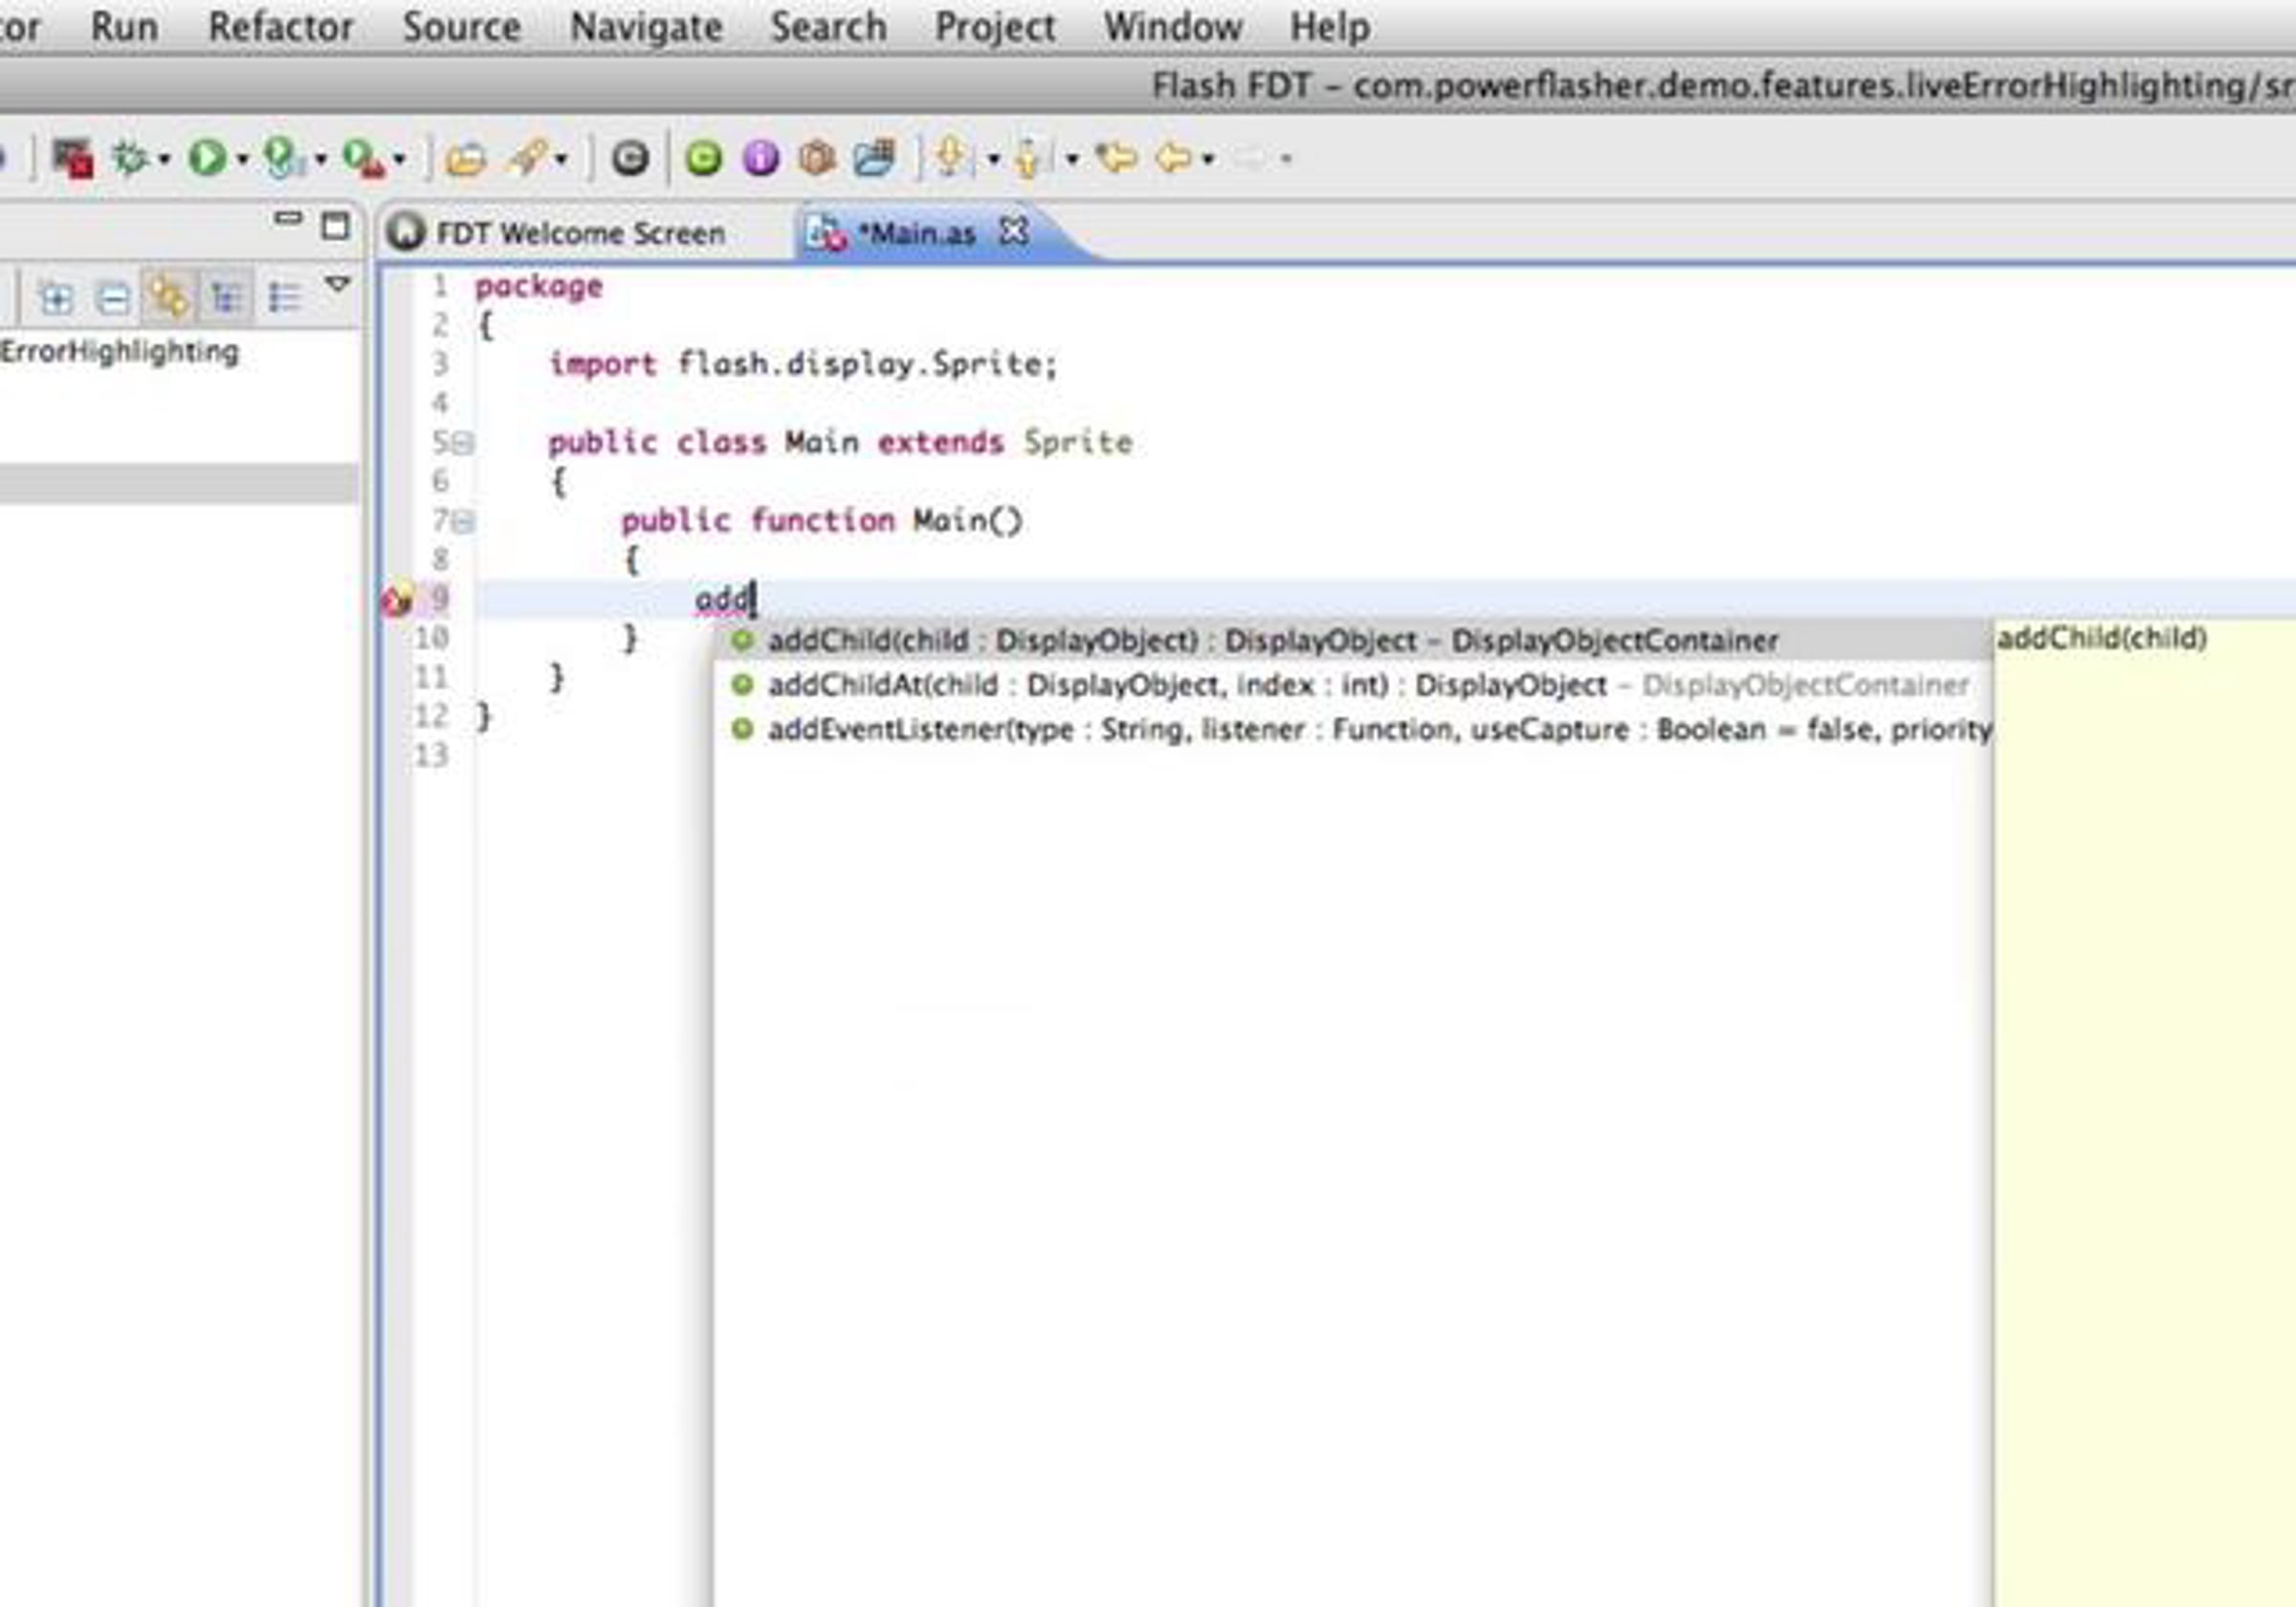Click the green Run button in the toolbar
The image size is (2296, 1607).
point(207,158)
